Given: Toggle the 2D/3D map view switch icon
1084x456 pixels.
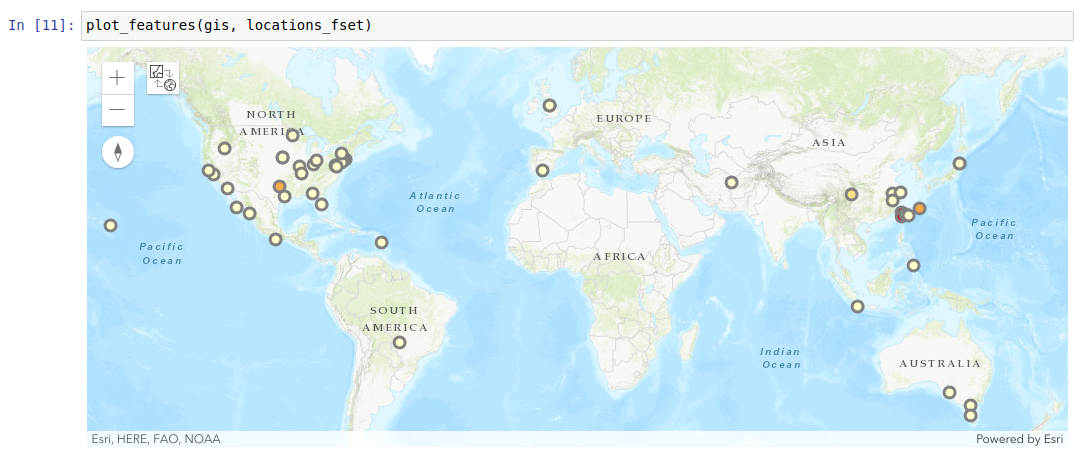Looking at the screenshot, I should tap(162, 78).
